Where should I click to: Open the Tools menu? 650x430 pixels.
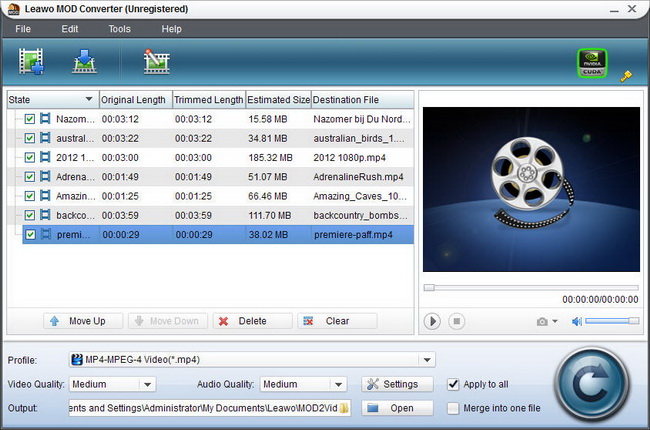[119, 29]
